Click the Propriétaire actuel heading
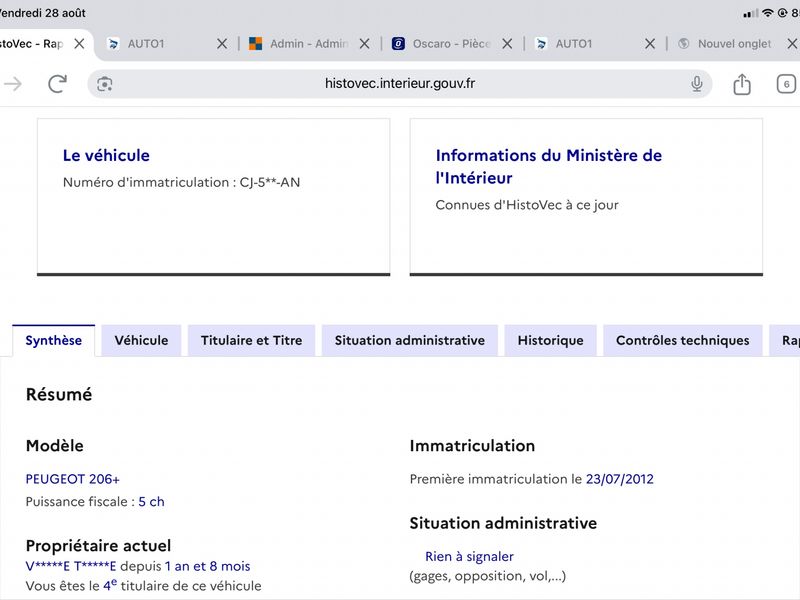 pos(98,545)
